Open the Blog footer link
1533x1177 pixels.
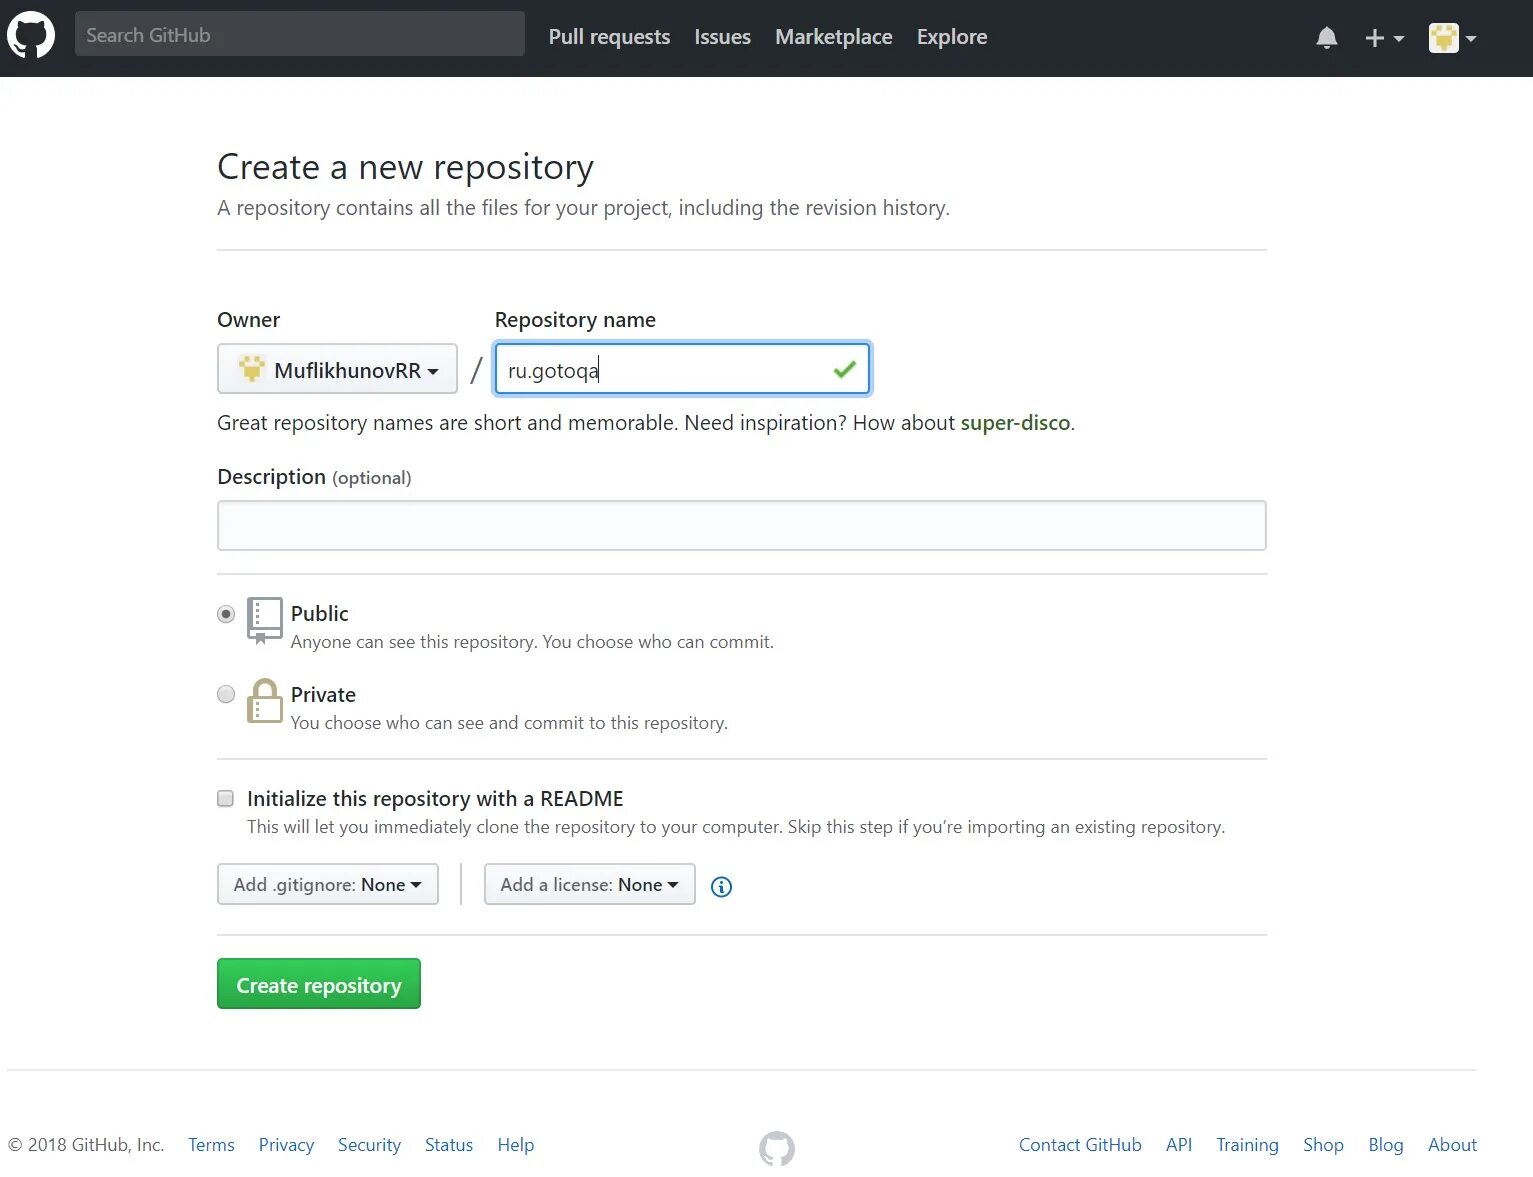[1386, 1145]
